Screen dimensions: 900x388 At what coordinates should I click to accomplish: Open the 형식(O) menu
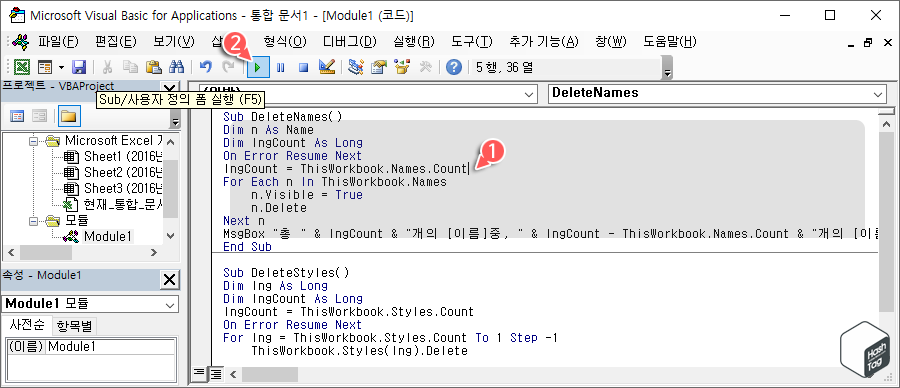pos(285,42)
